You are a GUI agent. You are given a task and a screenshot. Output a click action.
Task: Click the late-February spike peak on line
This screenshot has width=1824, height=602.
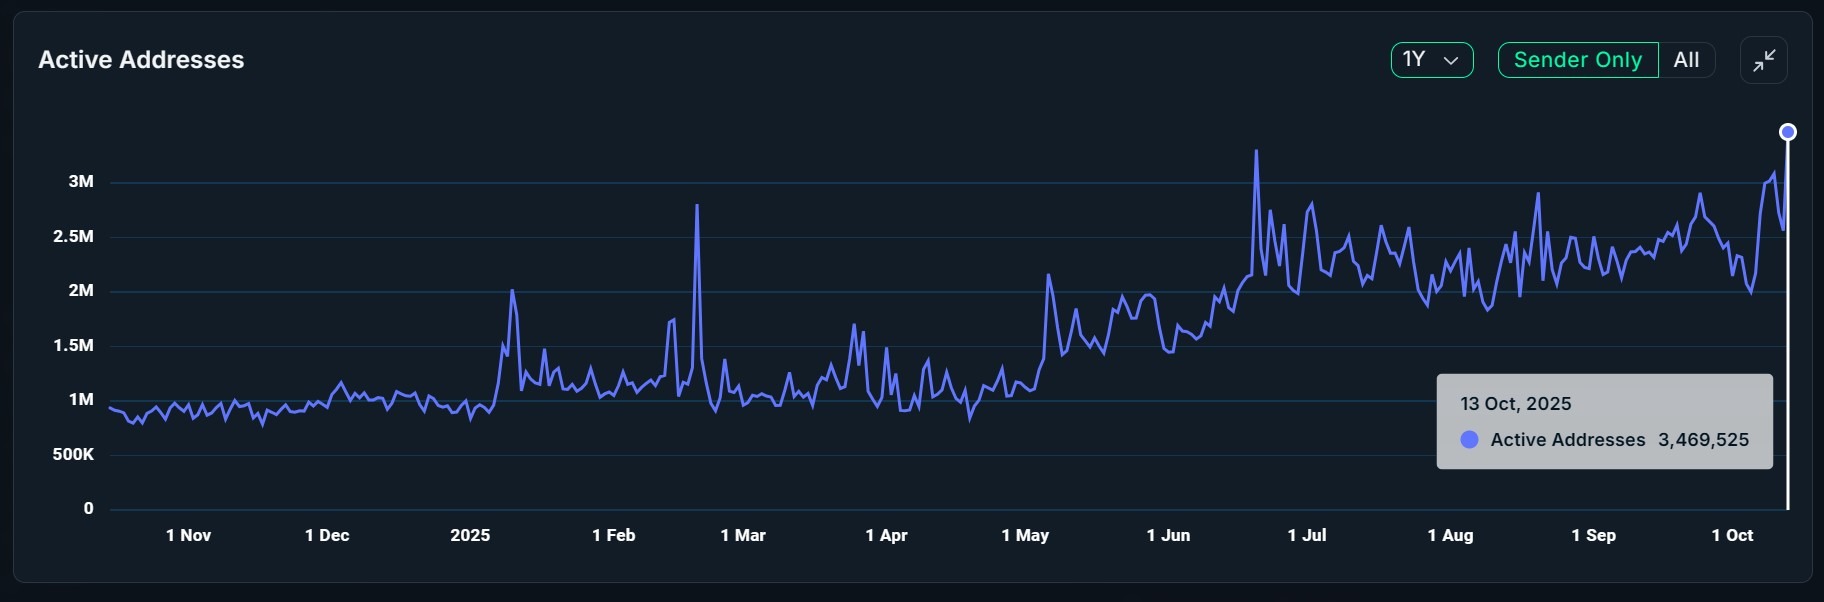[x=697, y=206]
